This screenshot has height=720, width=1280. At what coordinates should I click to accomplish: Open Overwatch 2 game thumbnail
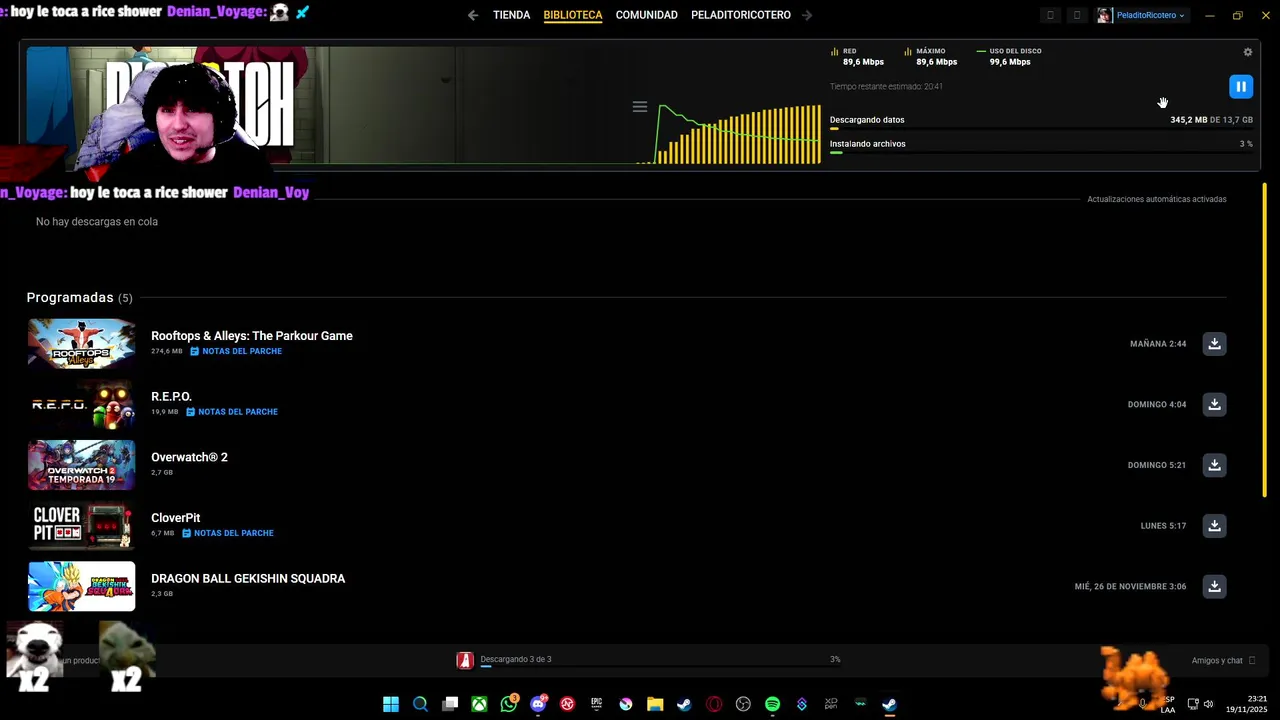tap(81, 465)
